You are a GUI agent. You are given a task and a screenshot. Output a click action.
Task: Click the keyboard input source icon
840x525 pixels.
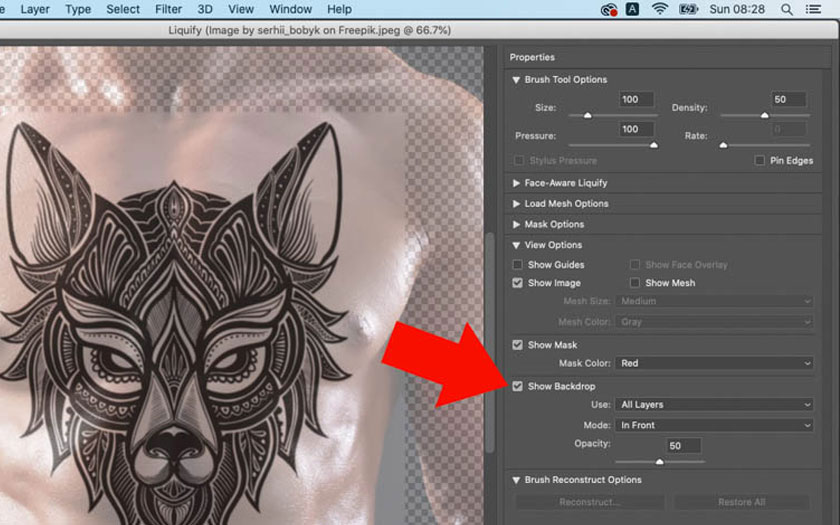633,9
